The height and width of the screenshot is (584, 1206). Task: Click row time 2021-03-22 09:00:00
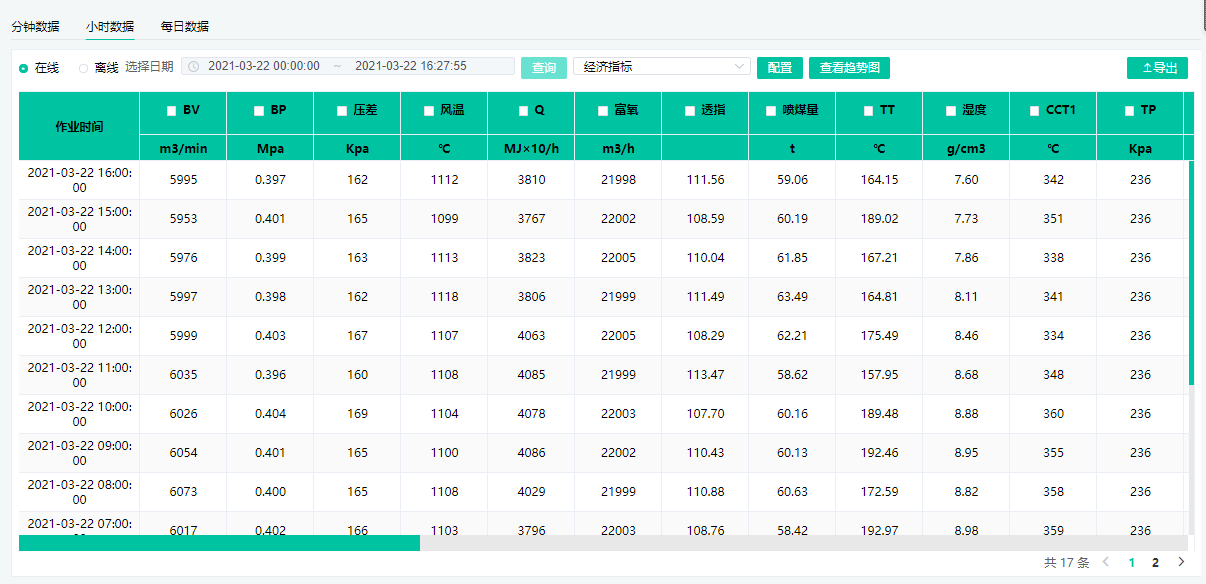click(x=79, y=453)
